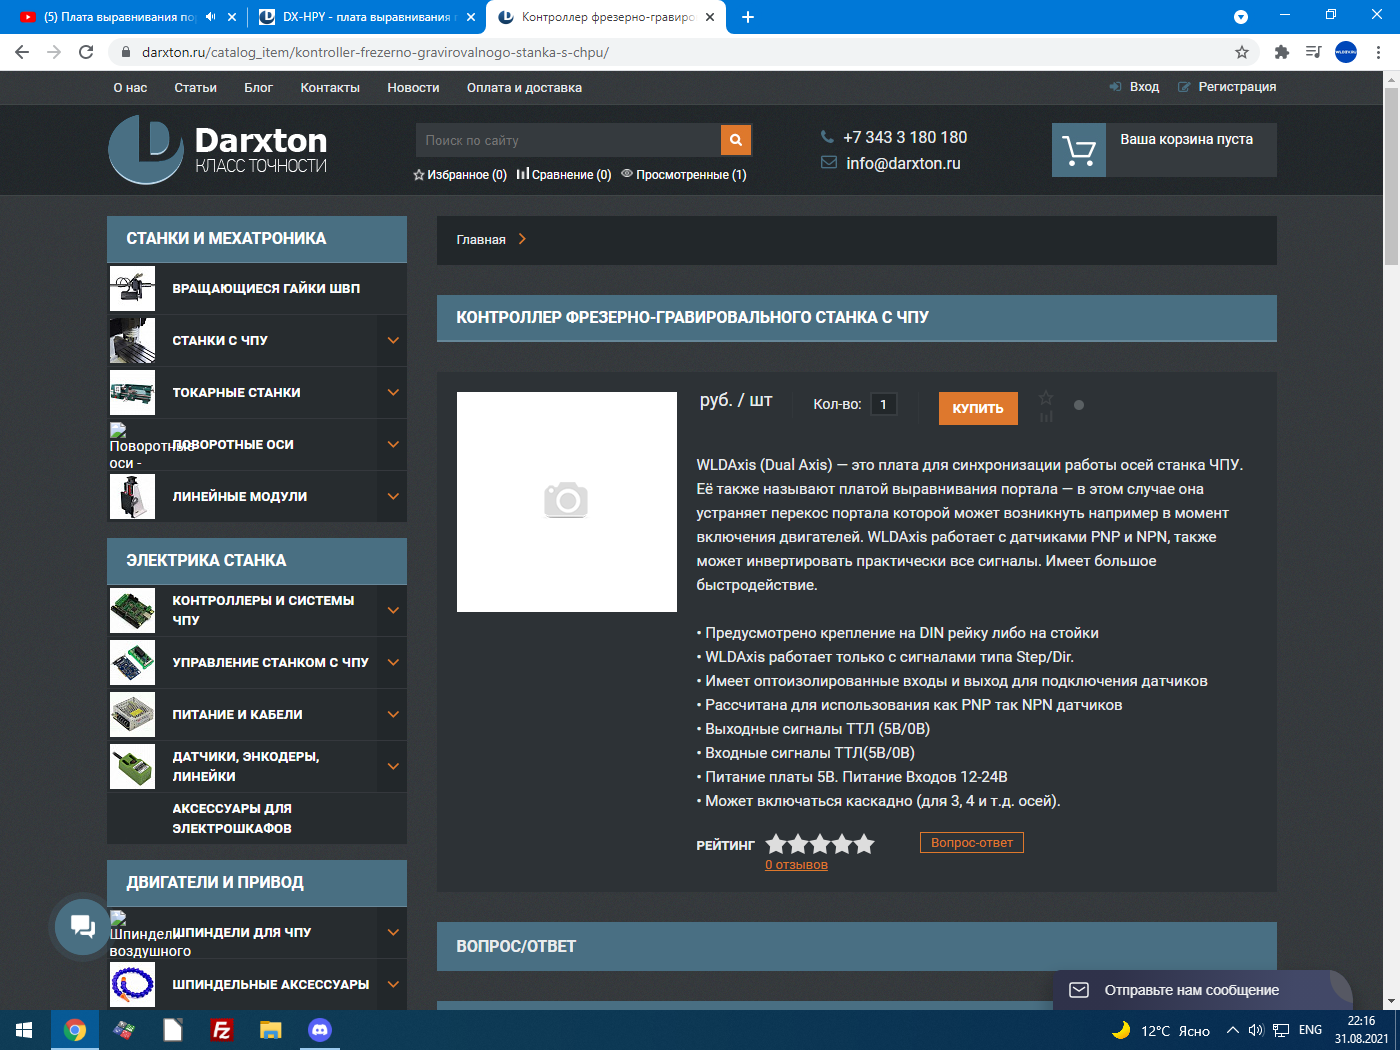
Task: Expand the Контроллеры и системы ЧПУ chevron
Action: (x=393, y=611)
